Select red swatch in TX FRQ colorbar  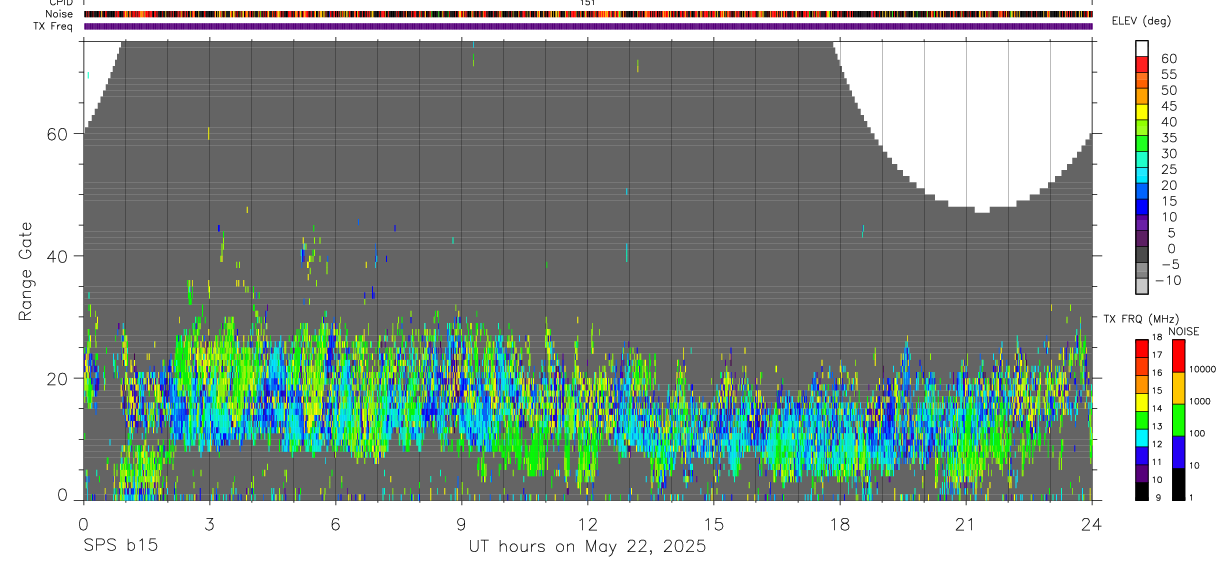point(1142,349)
